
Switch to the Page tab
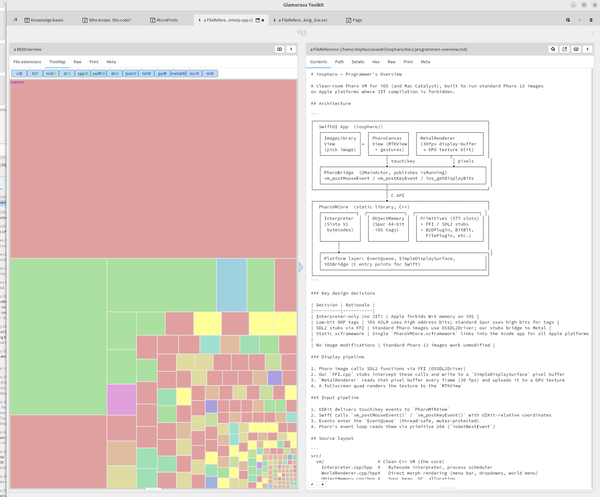[x=354, y=20]
